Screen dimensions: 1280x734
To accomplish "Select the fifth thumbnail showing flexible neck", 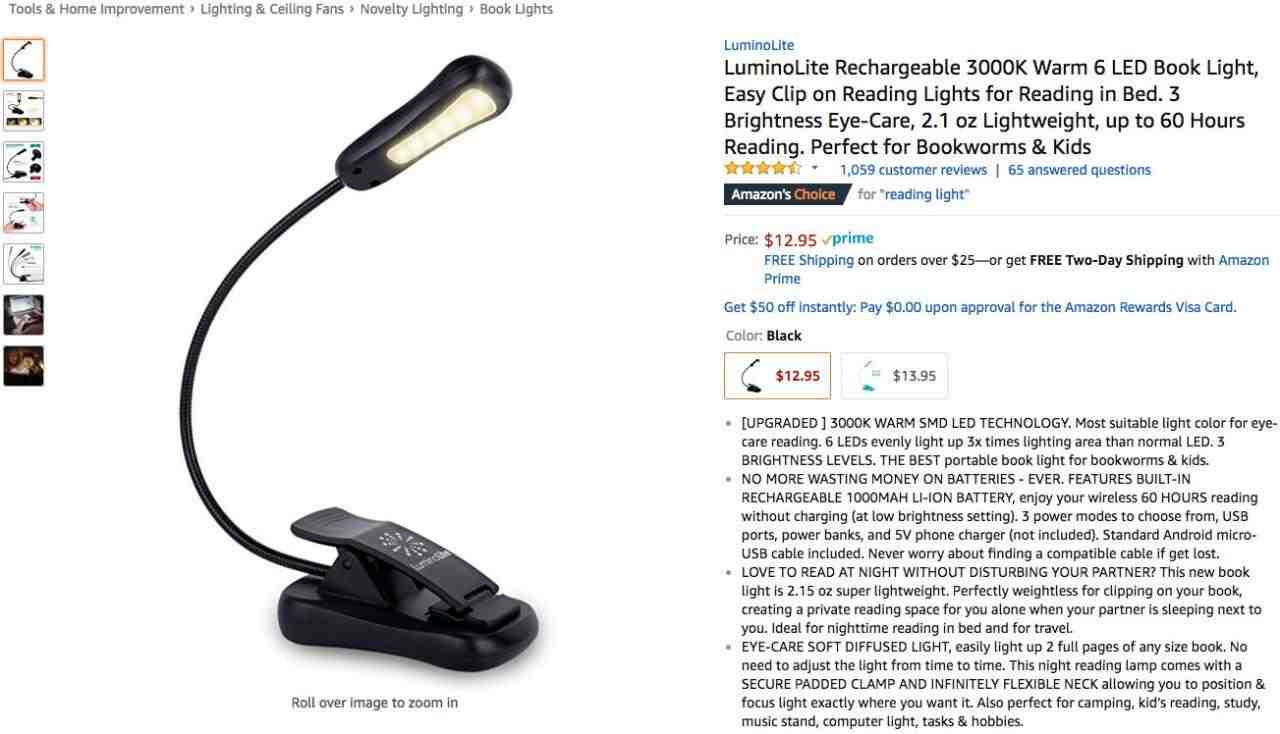I will point(23,264).
